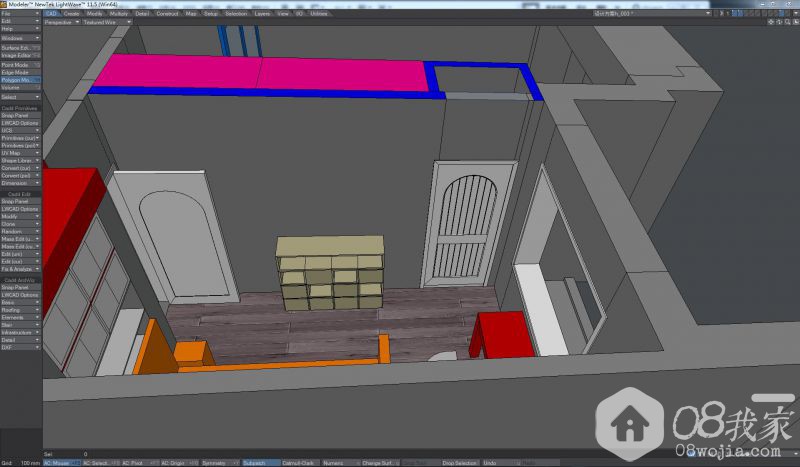Expand the Windows dropdown in sidebar
The image size is (800, 467).
coord(20,38)
